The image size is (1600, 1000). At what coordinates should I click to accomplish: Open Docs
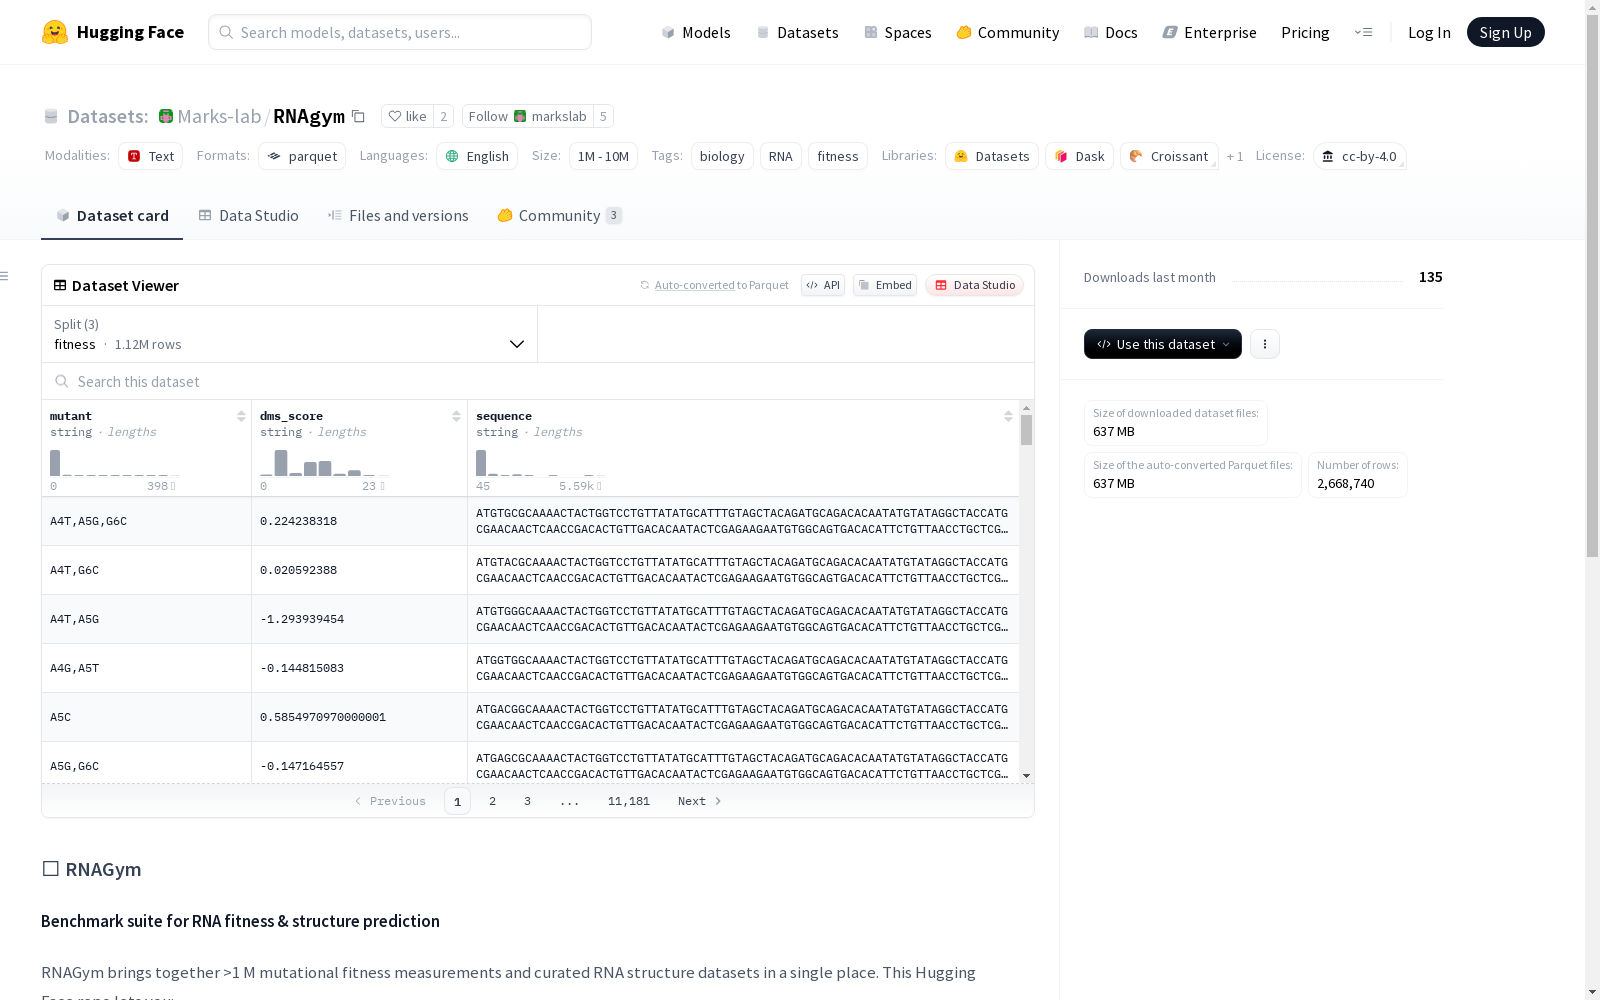pos(1111,32)
